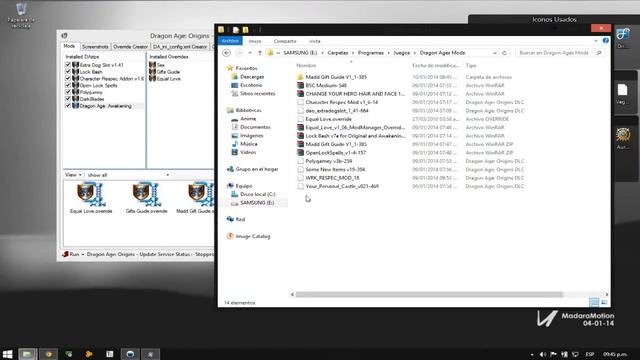The width and height of the screenshot is (640, 360).
Task: Click horizontal scrollbar in file list
Action: (x=429, y=295)
